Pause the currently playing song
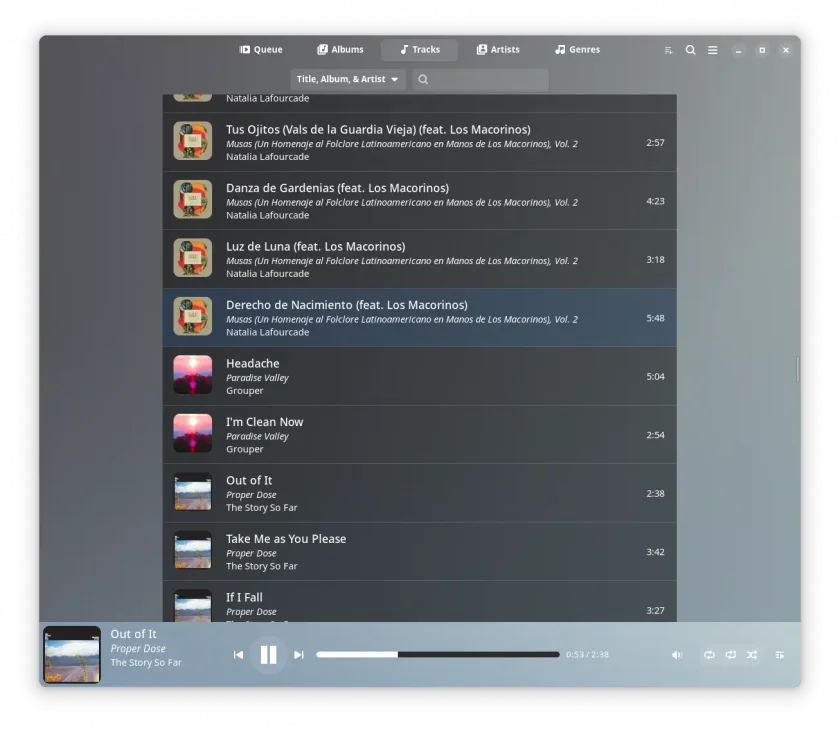 pos(268,654)
